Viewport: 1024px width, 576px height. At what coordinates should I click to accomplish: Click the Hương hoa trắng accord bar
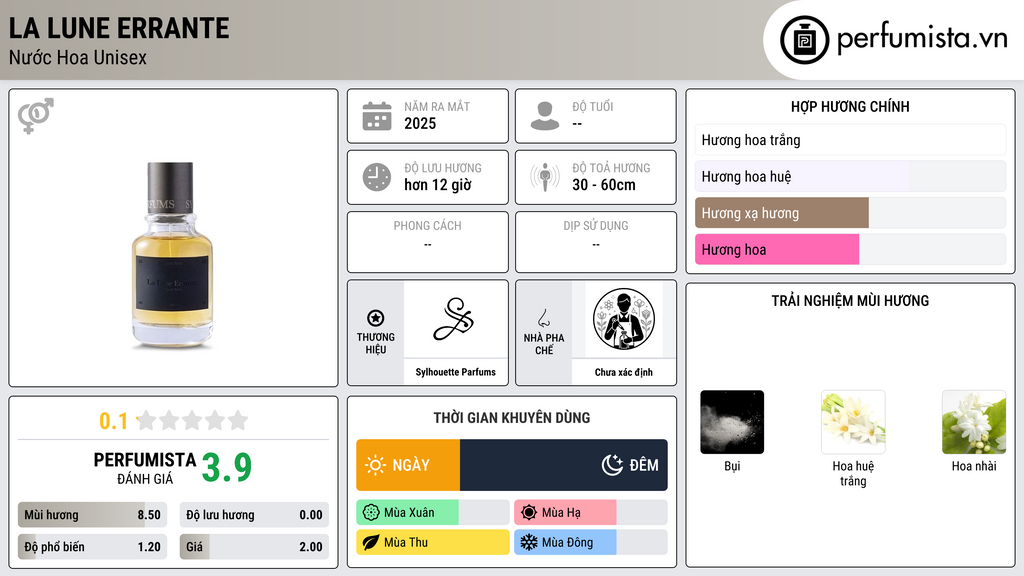point(850,140)
